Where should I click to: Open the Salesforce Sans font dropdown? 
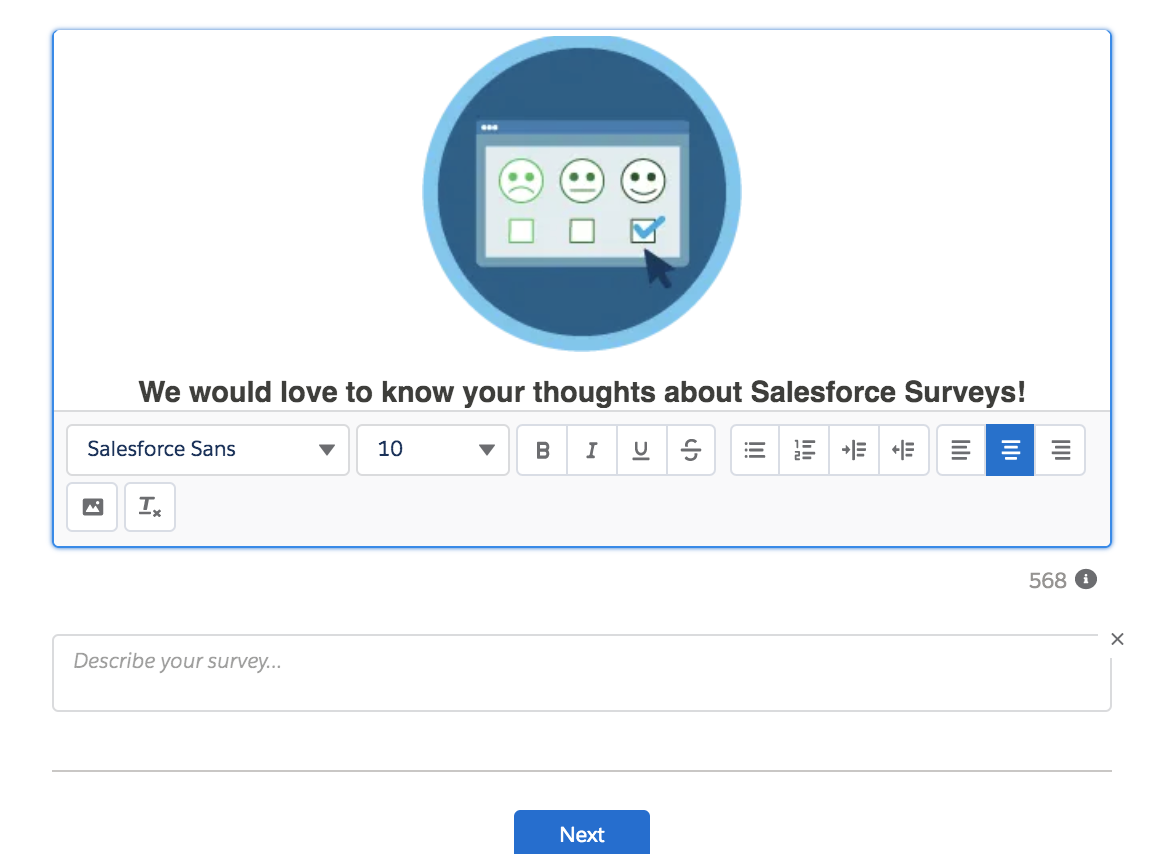coord(207,450)
